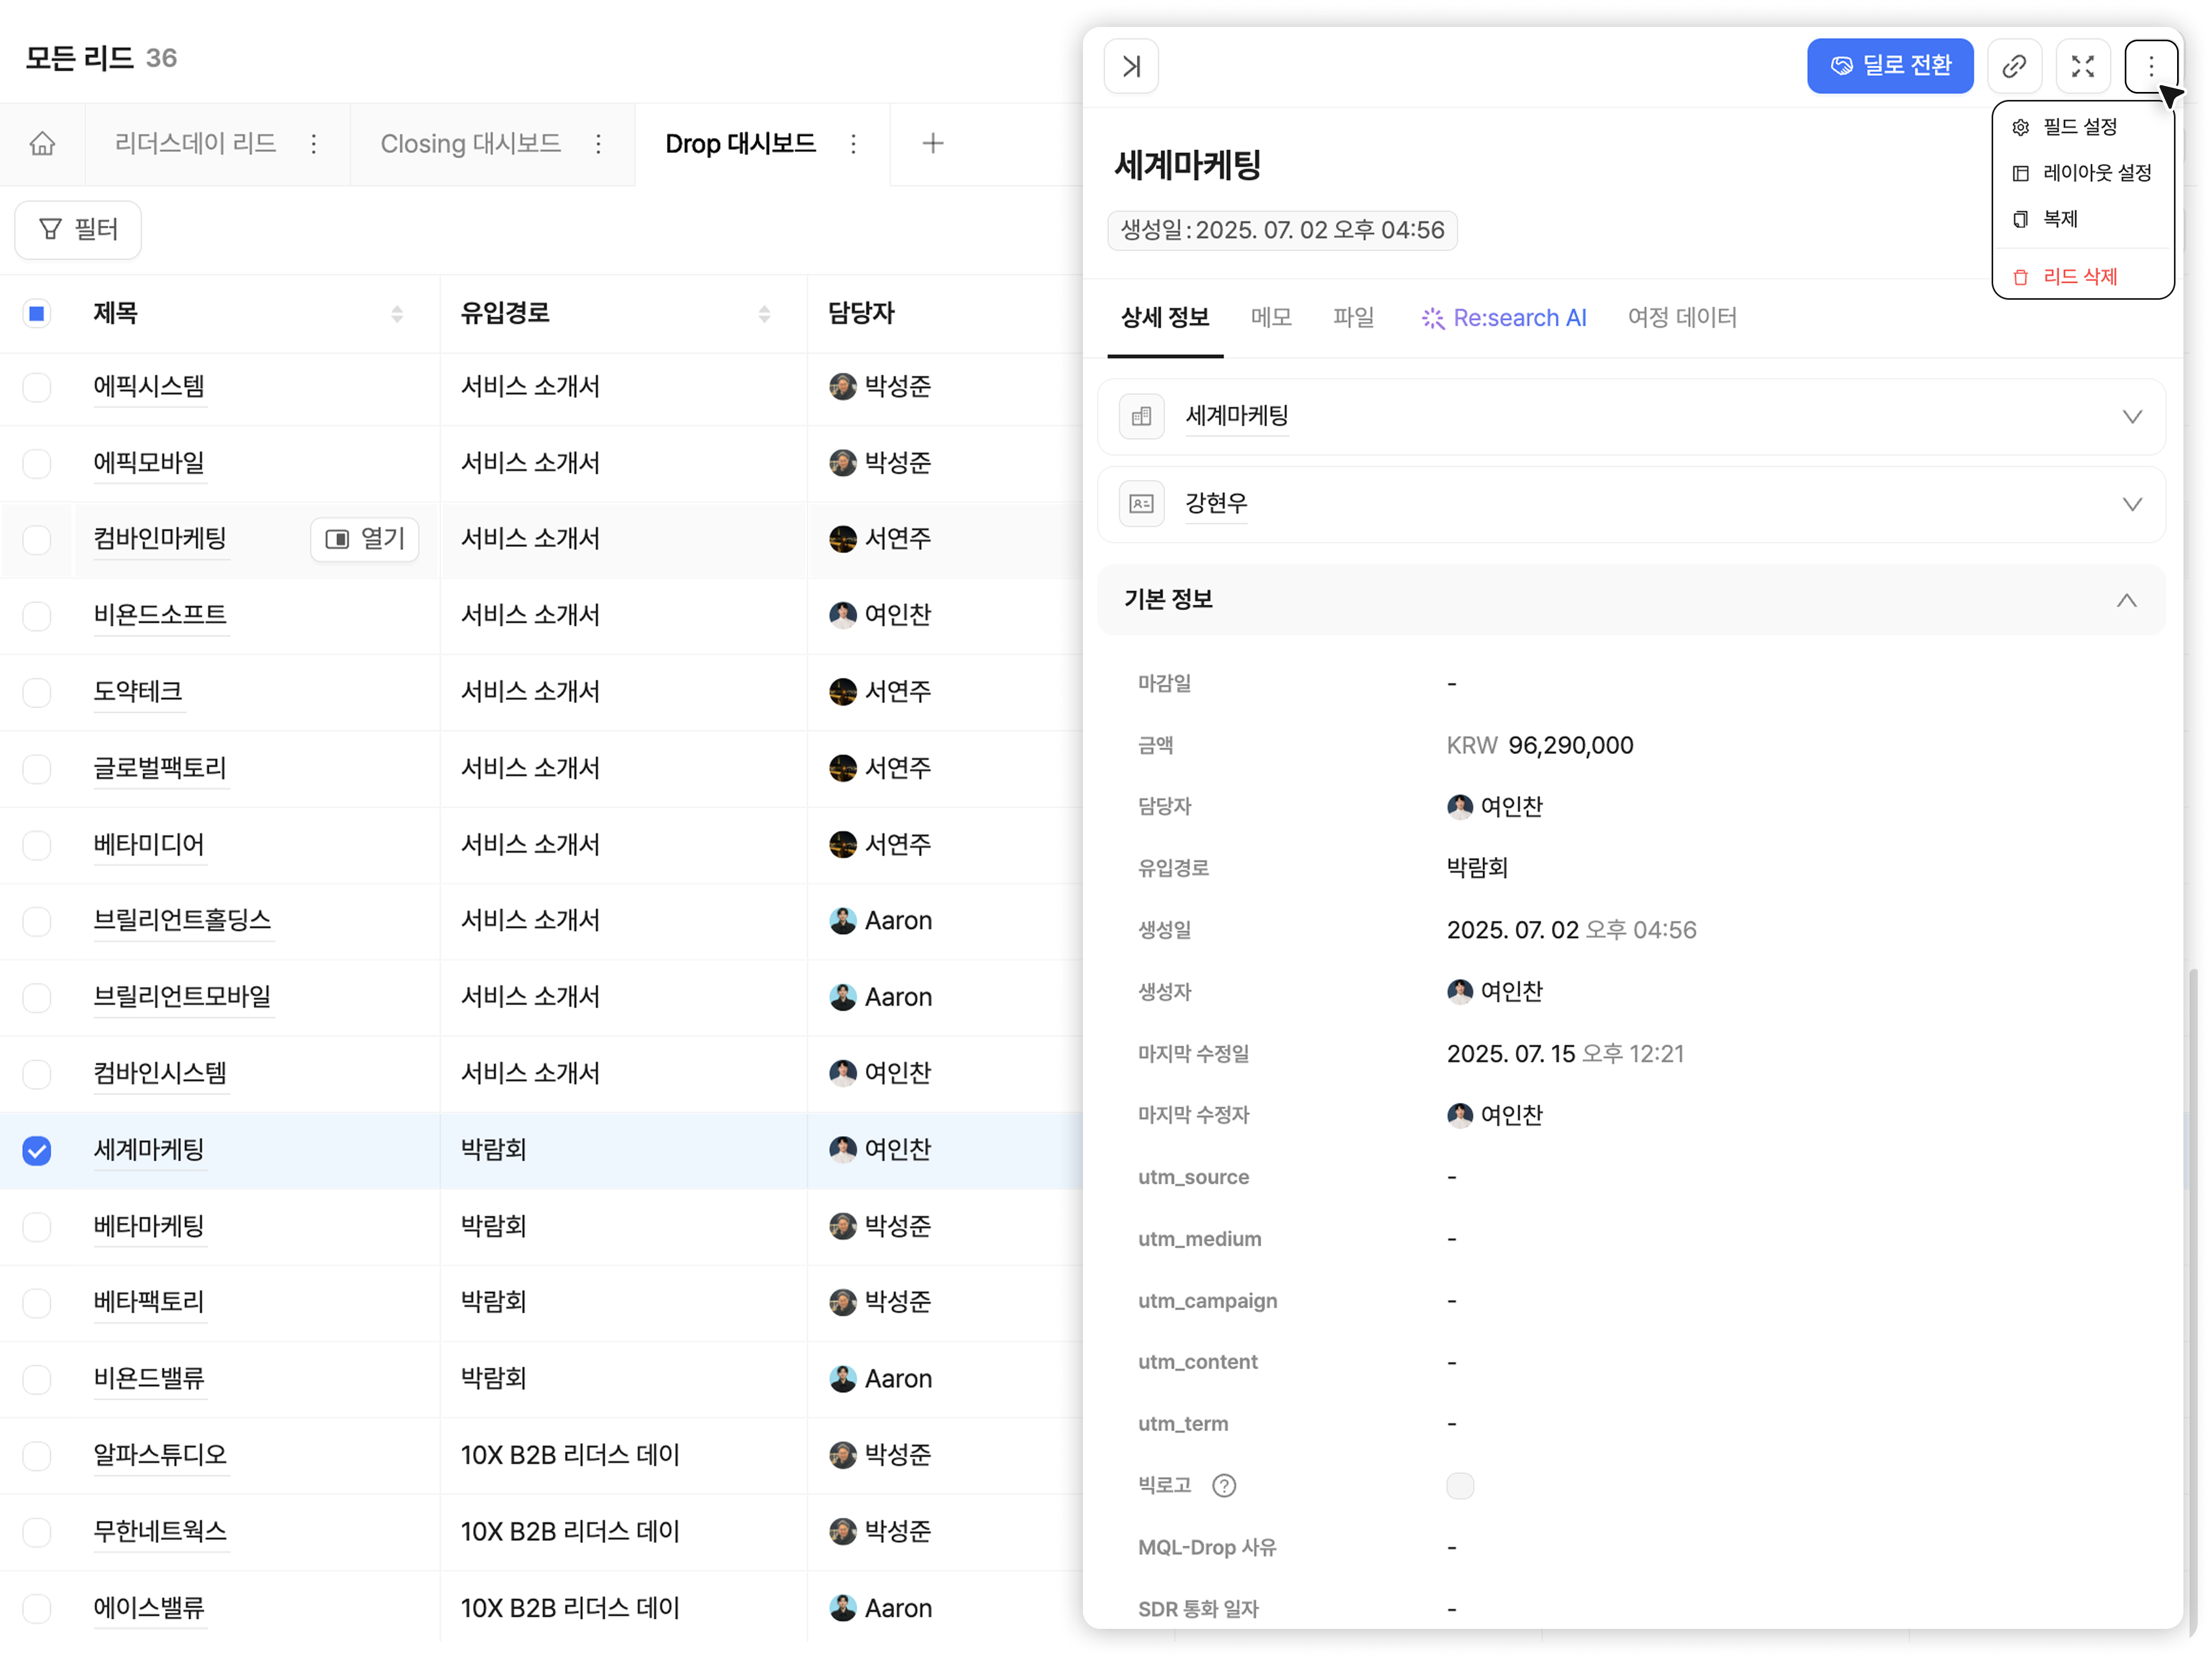Open Drop 대시보드 tab options menu
Viewport: 2212px width, 1659px height.
click(853, 144)
